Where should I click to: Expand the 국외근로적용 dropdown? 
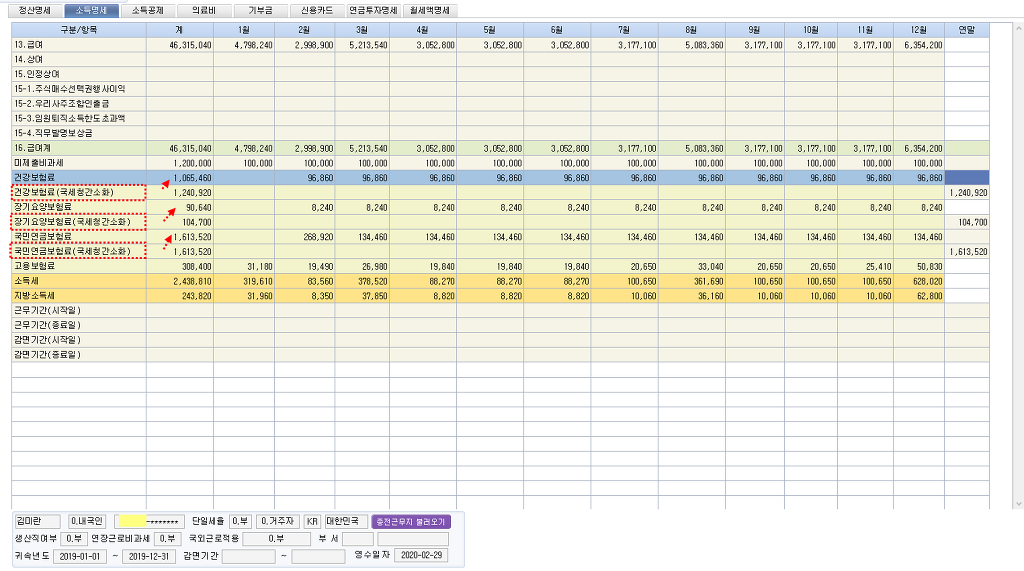pyautogui.click(x=277, y=538)
